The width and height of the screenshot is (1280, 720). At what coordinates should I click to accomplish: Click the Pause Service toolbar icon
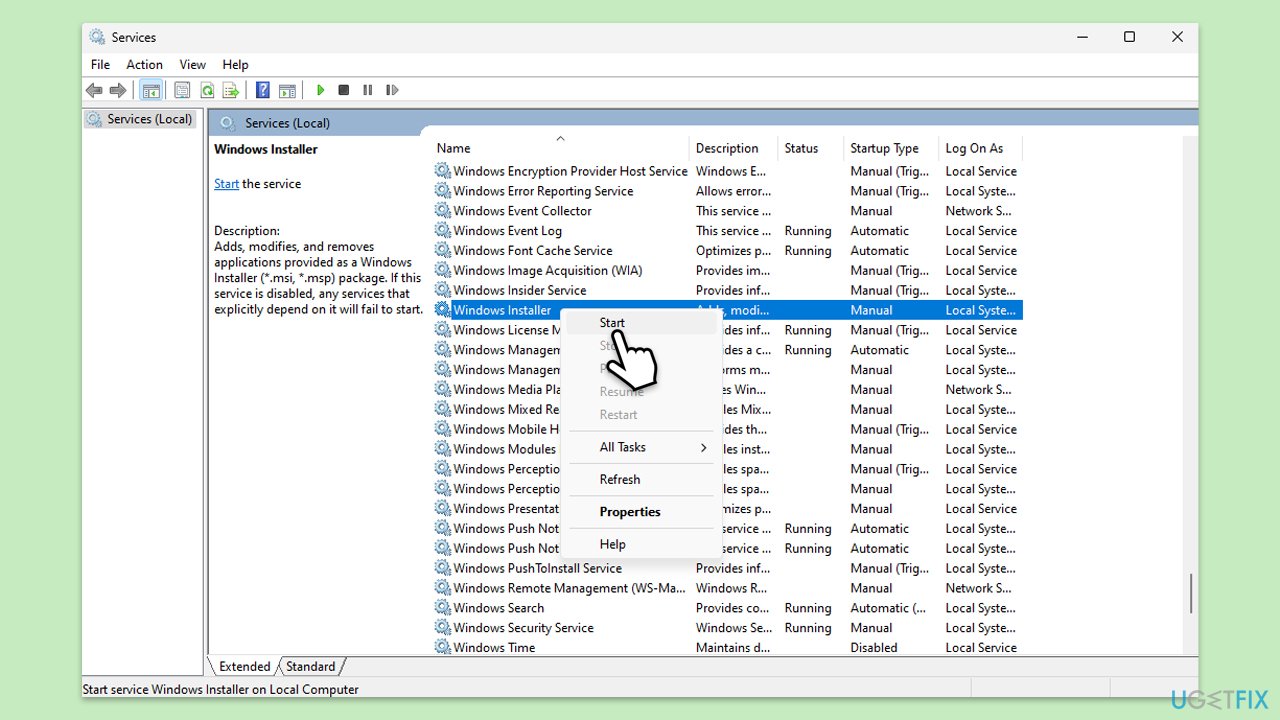(x=368, y=90)
